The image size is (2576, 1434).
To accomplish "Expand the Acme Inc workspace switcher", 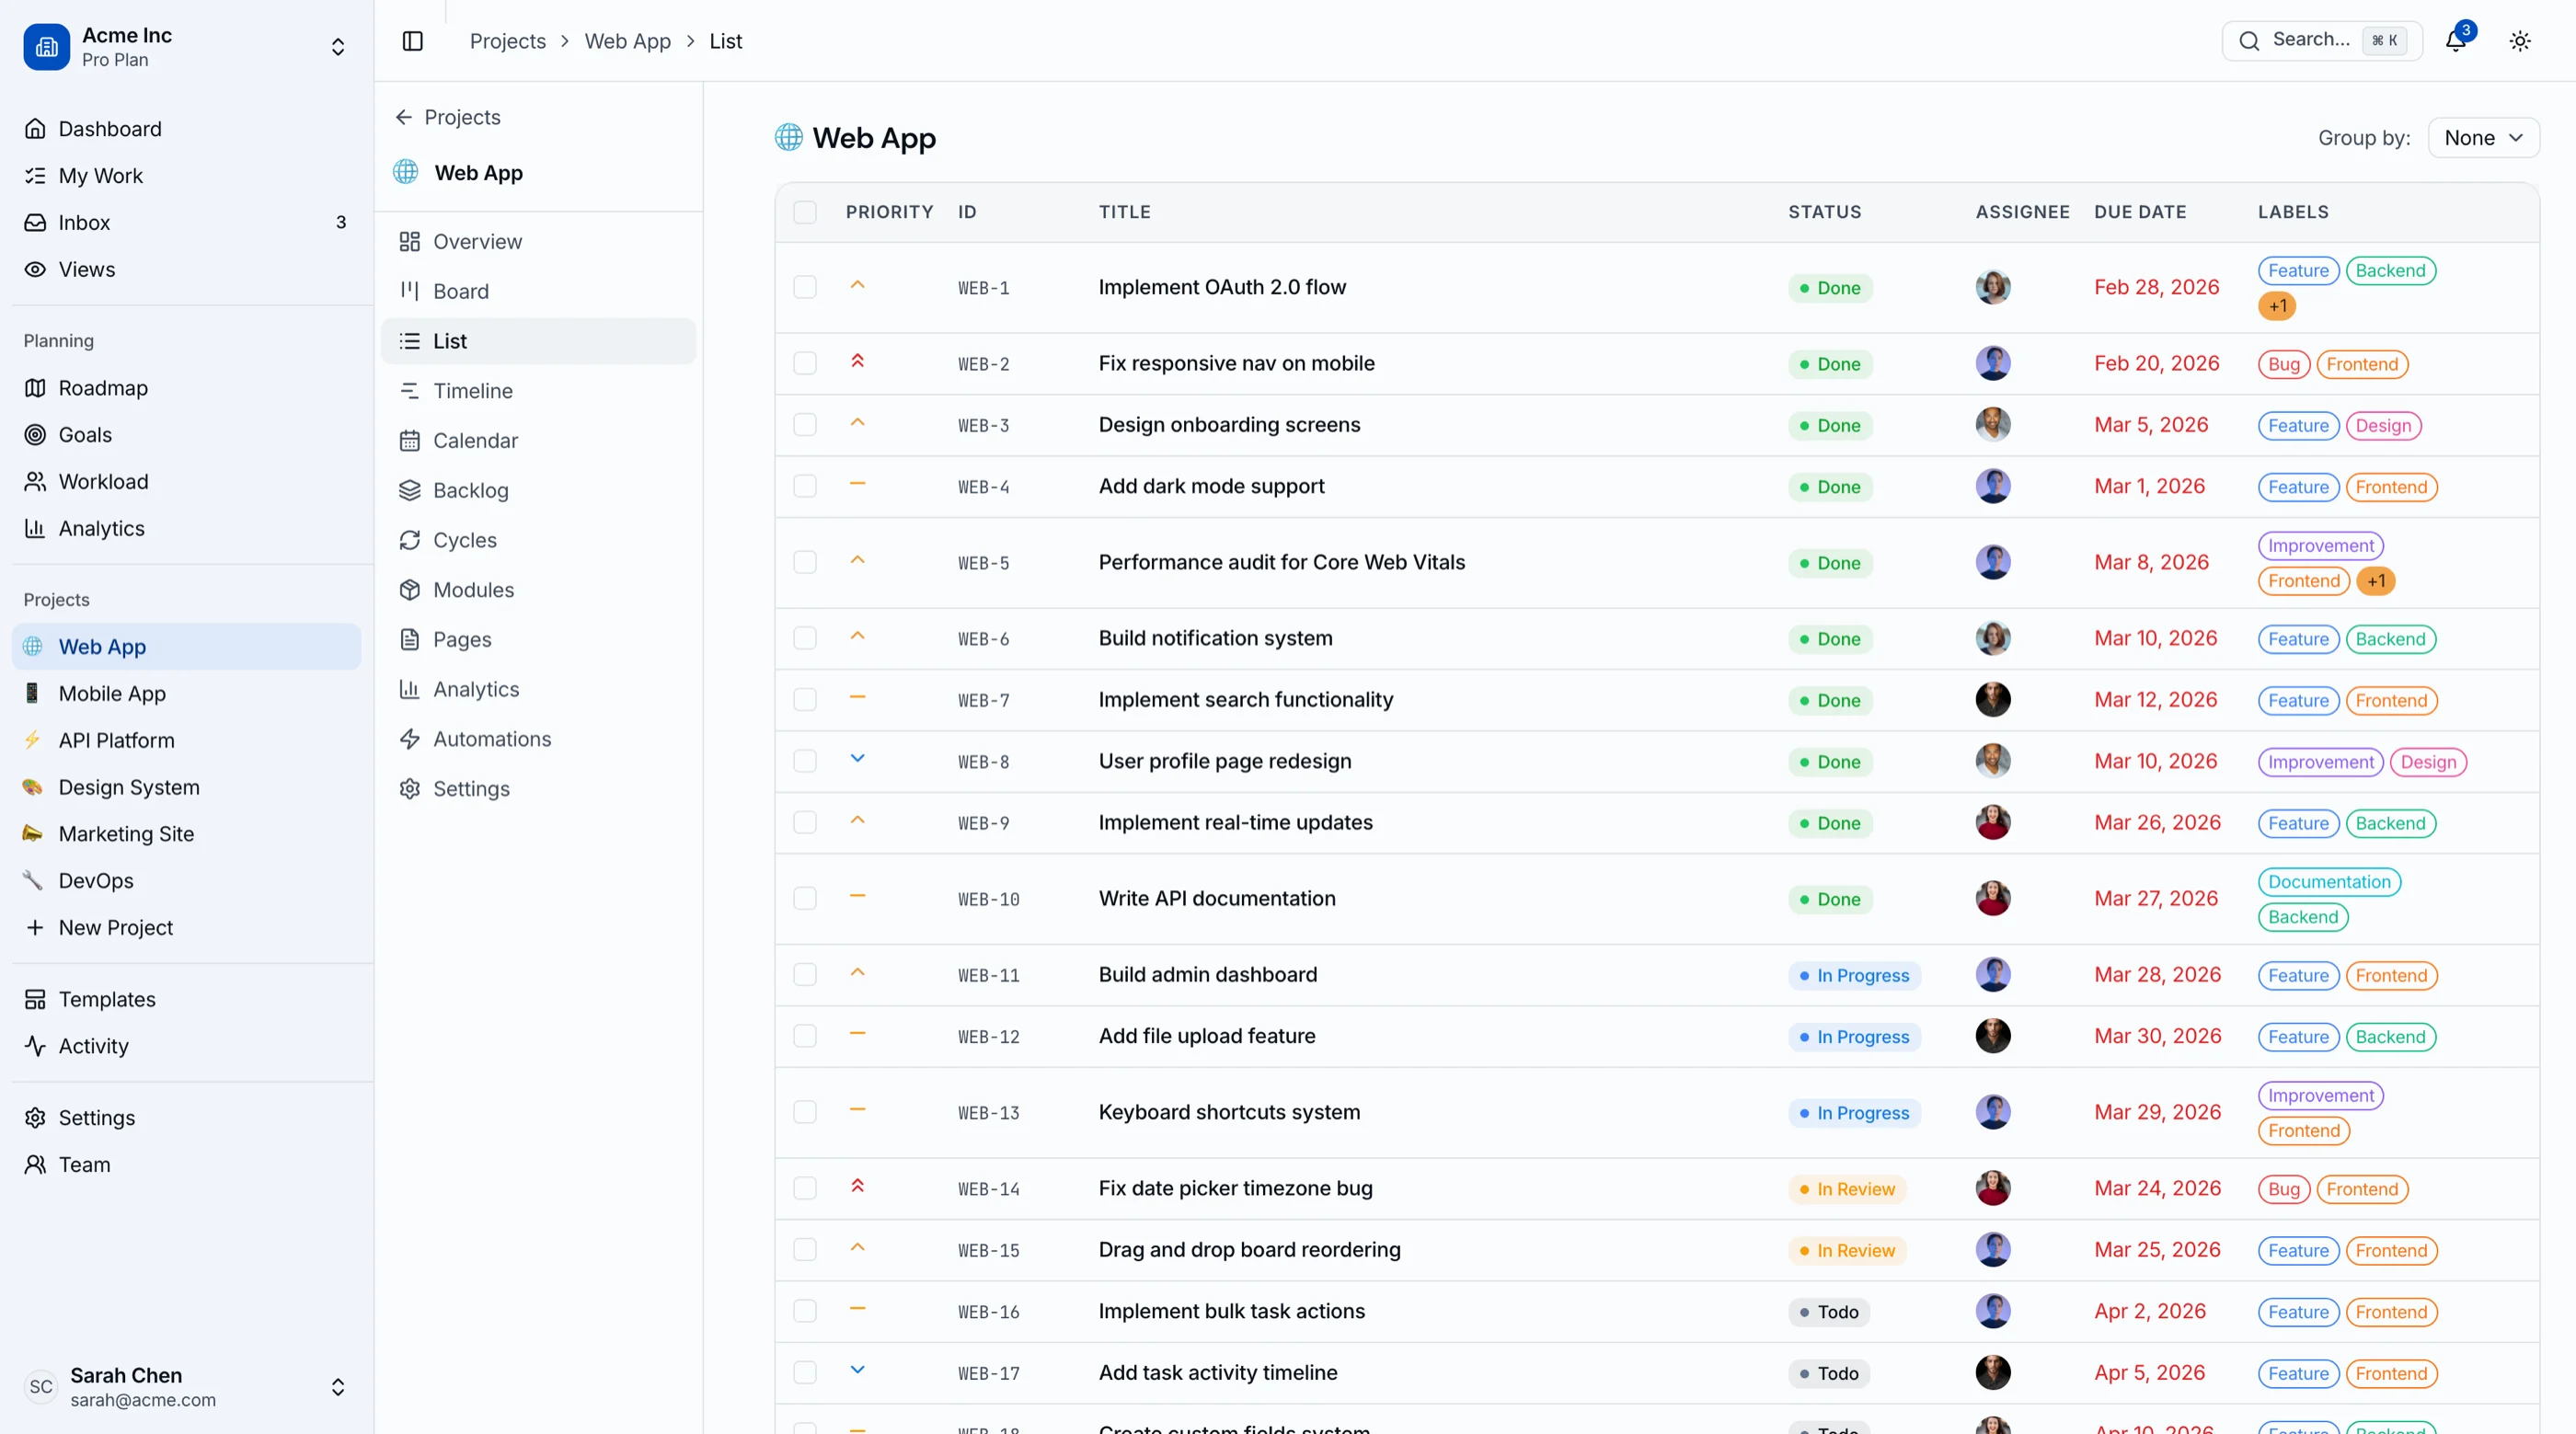I will [x=338, y=47].
